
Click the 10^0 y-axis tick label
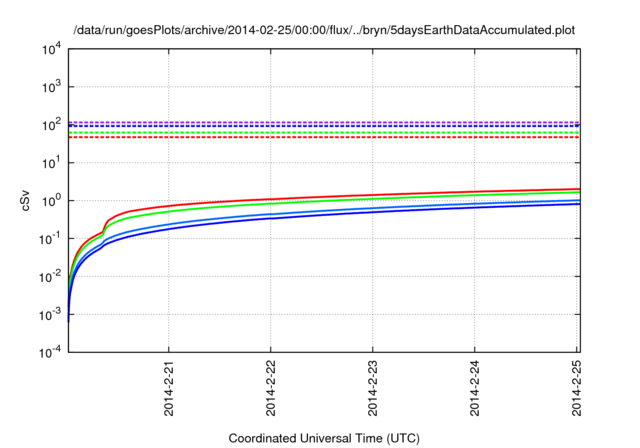tap(51, 201)
